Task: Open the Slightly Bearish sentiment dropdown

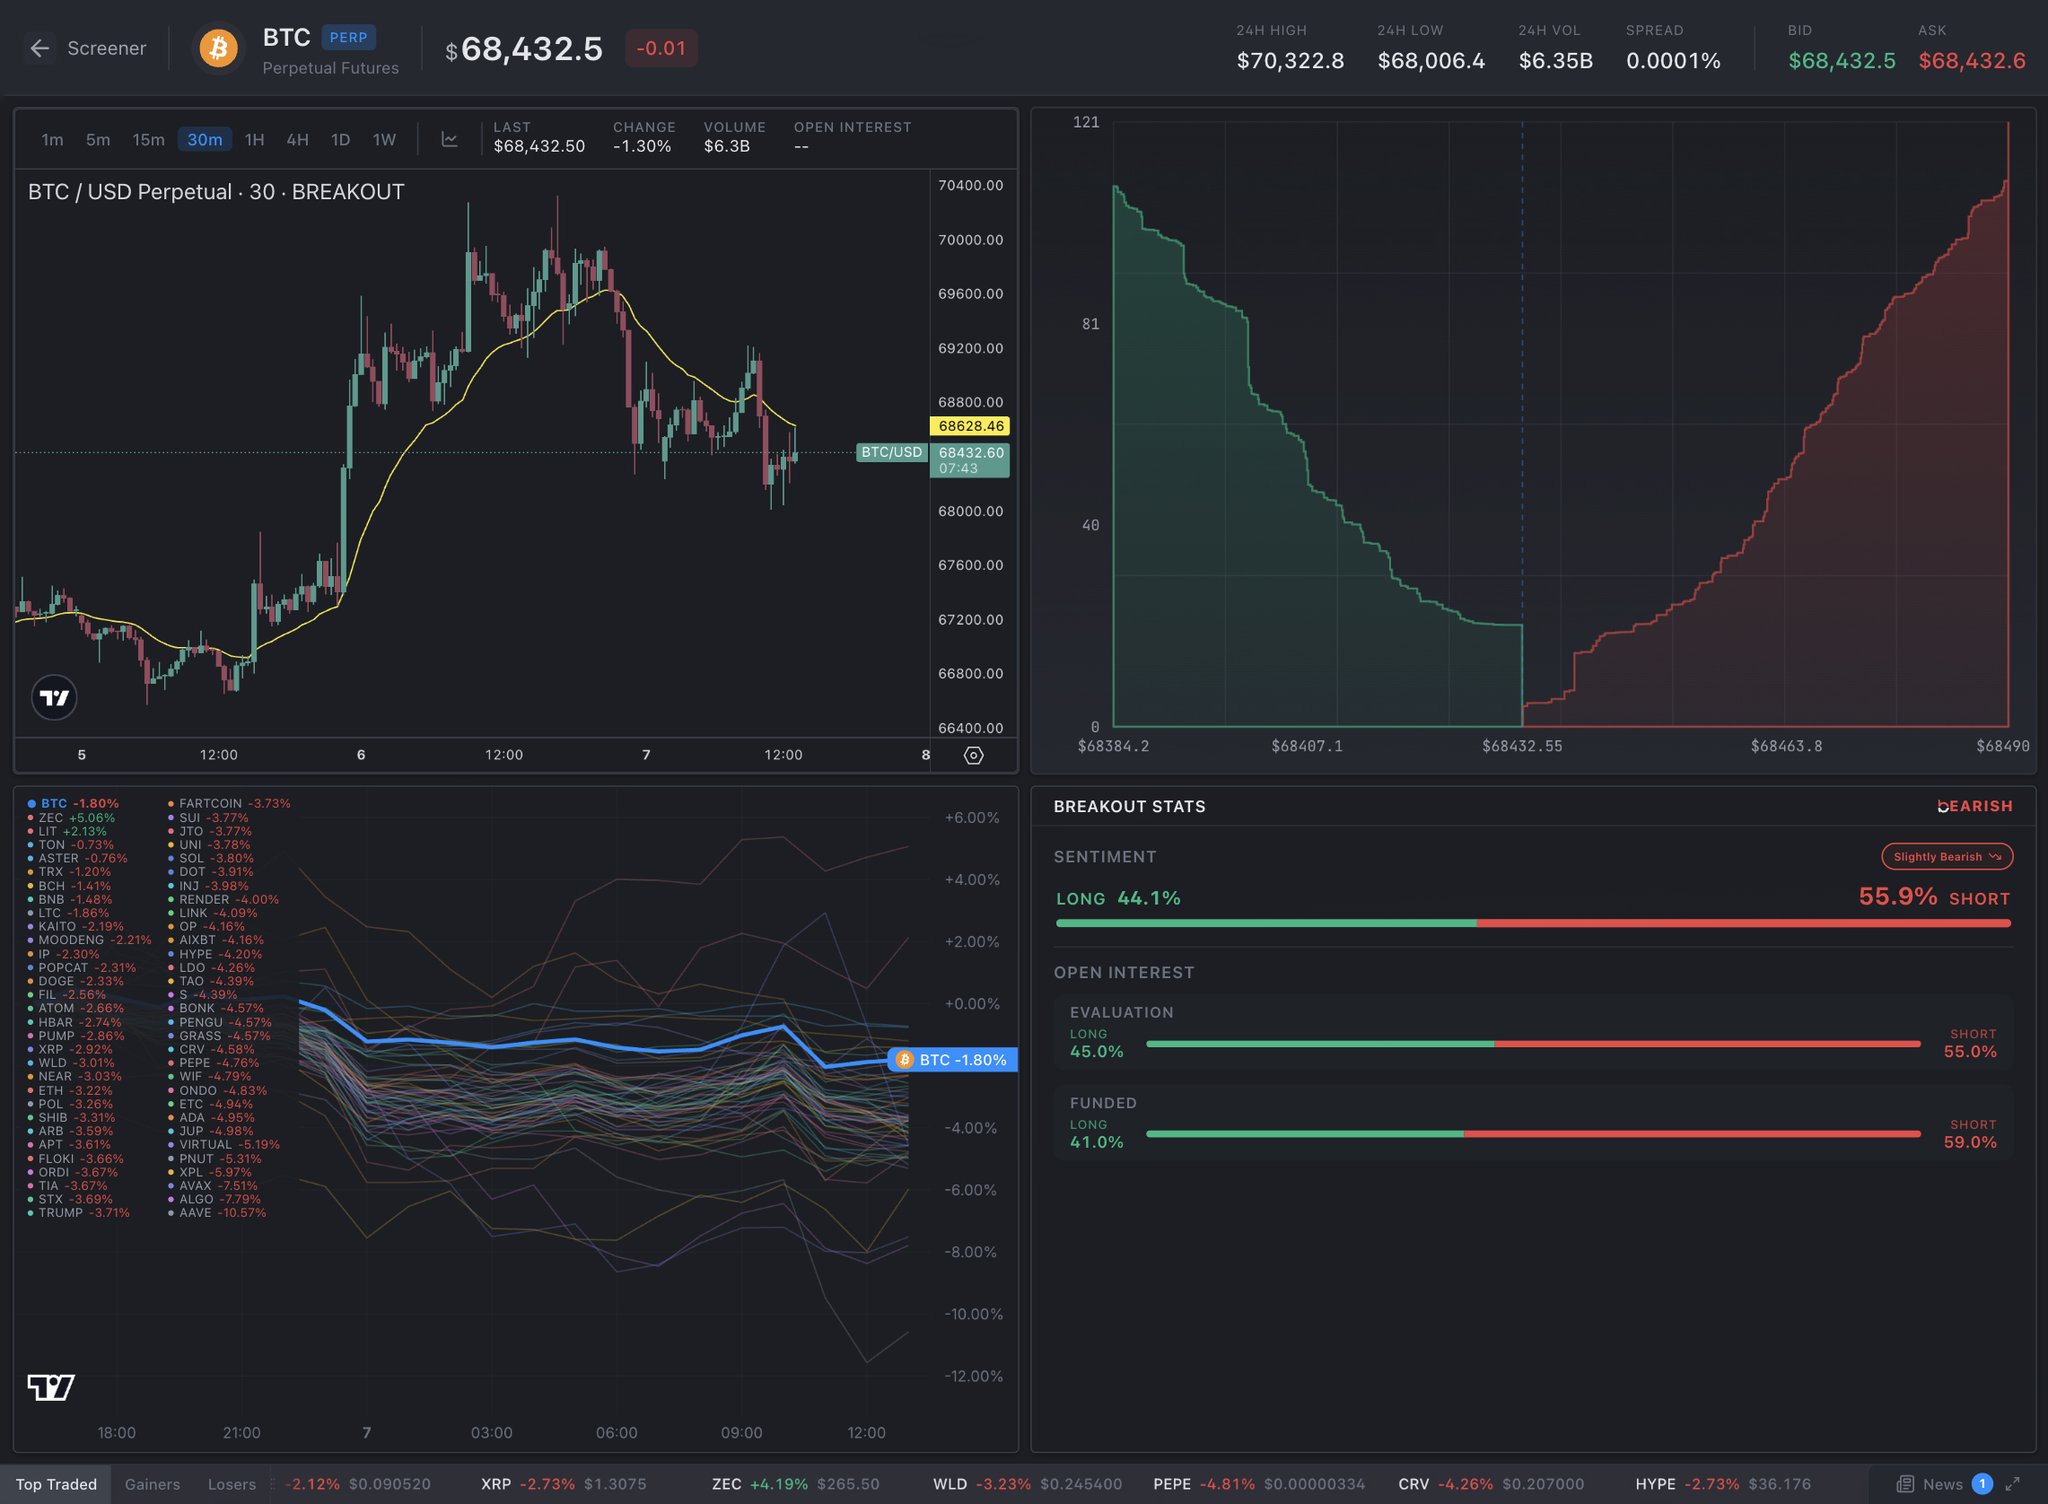Action: (x=1946, y=856)
